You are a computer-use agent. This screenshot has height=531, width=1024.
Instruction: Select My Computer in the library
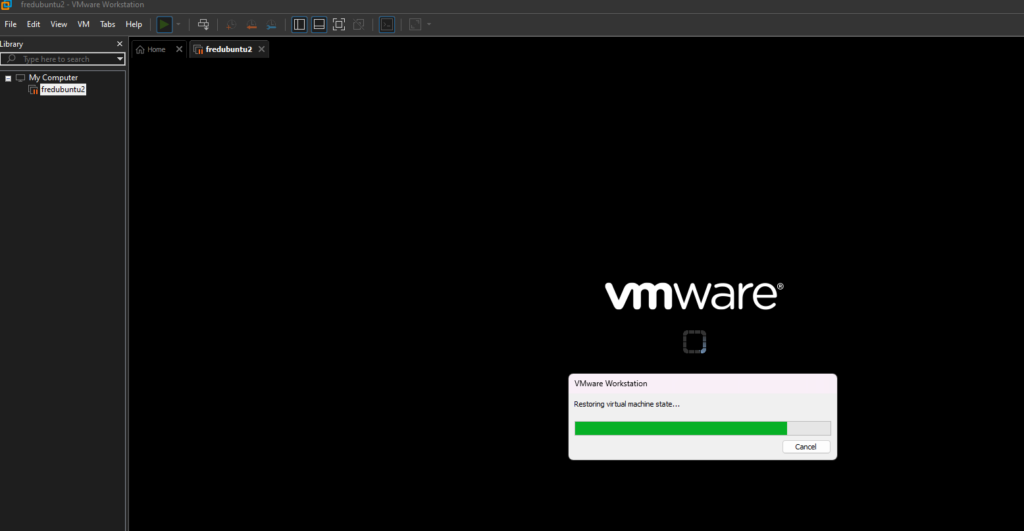(53, 78)
